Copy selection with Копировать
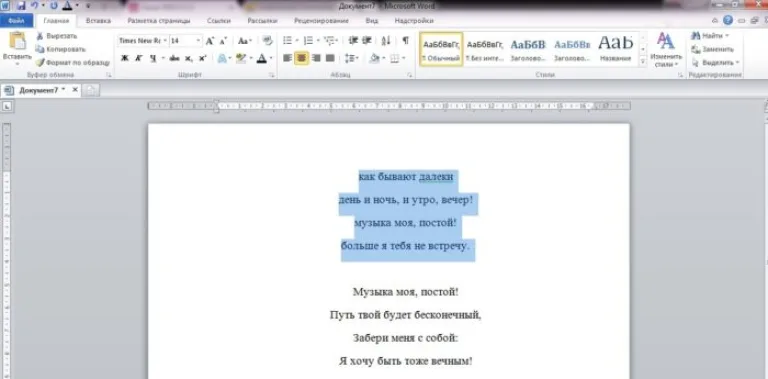Screen dimensions: 768x379 (61, 49)
